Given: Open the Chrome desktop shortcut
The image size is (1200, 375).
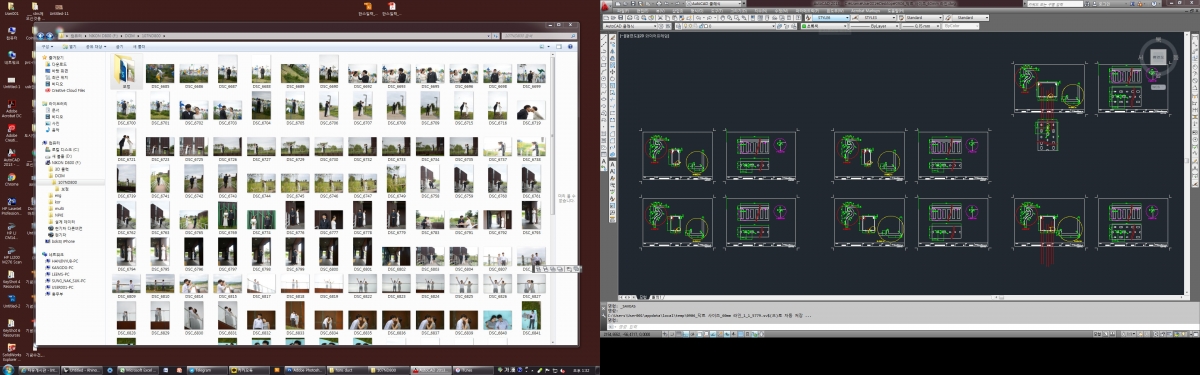Looking at the screenshot, I should point(11,178).
